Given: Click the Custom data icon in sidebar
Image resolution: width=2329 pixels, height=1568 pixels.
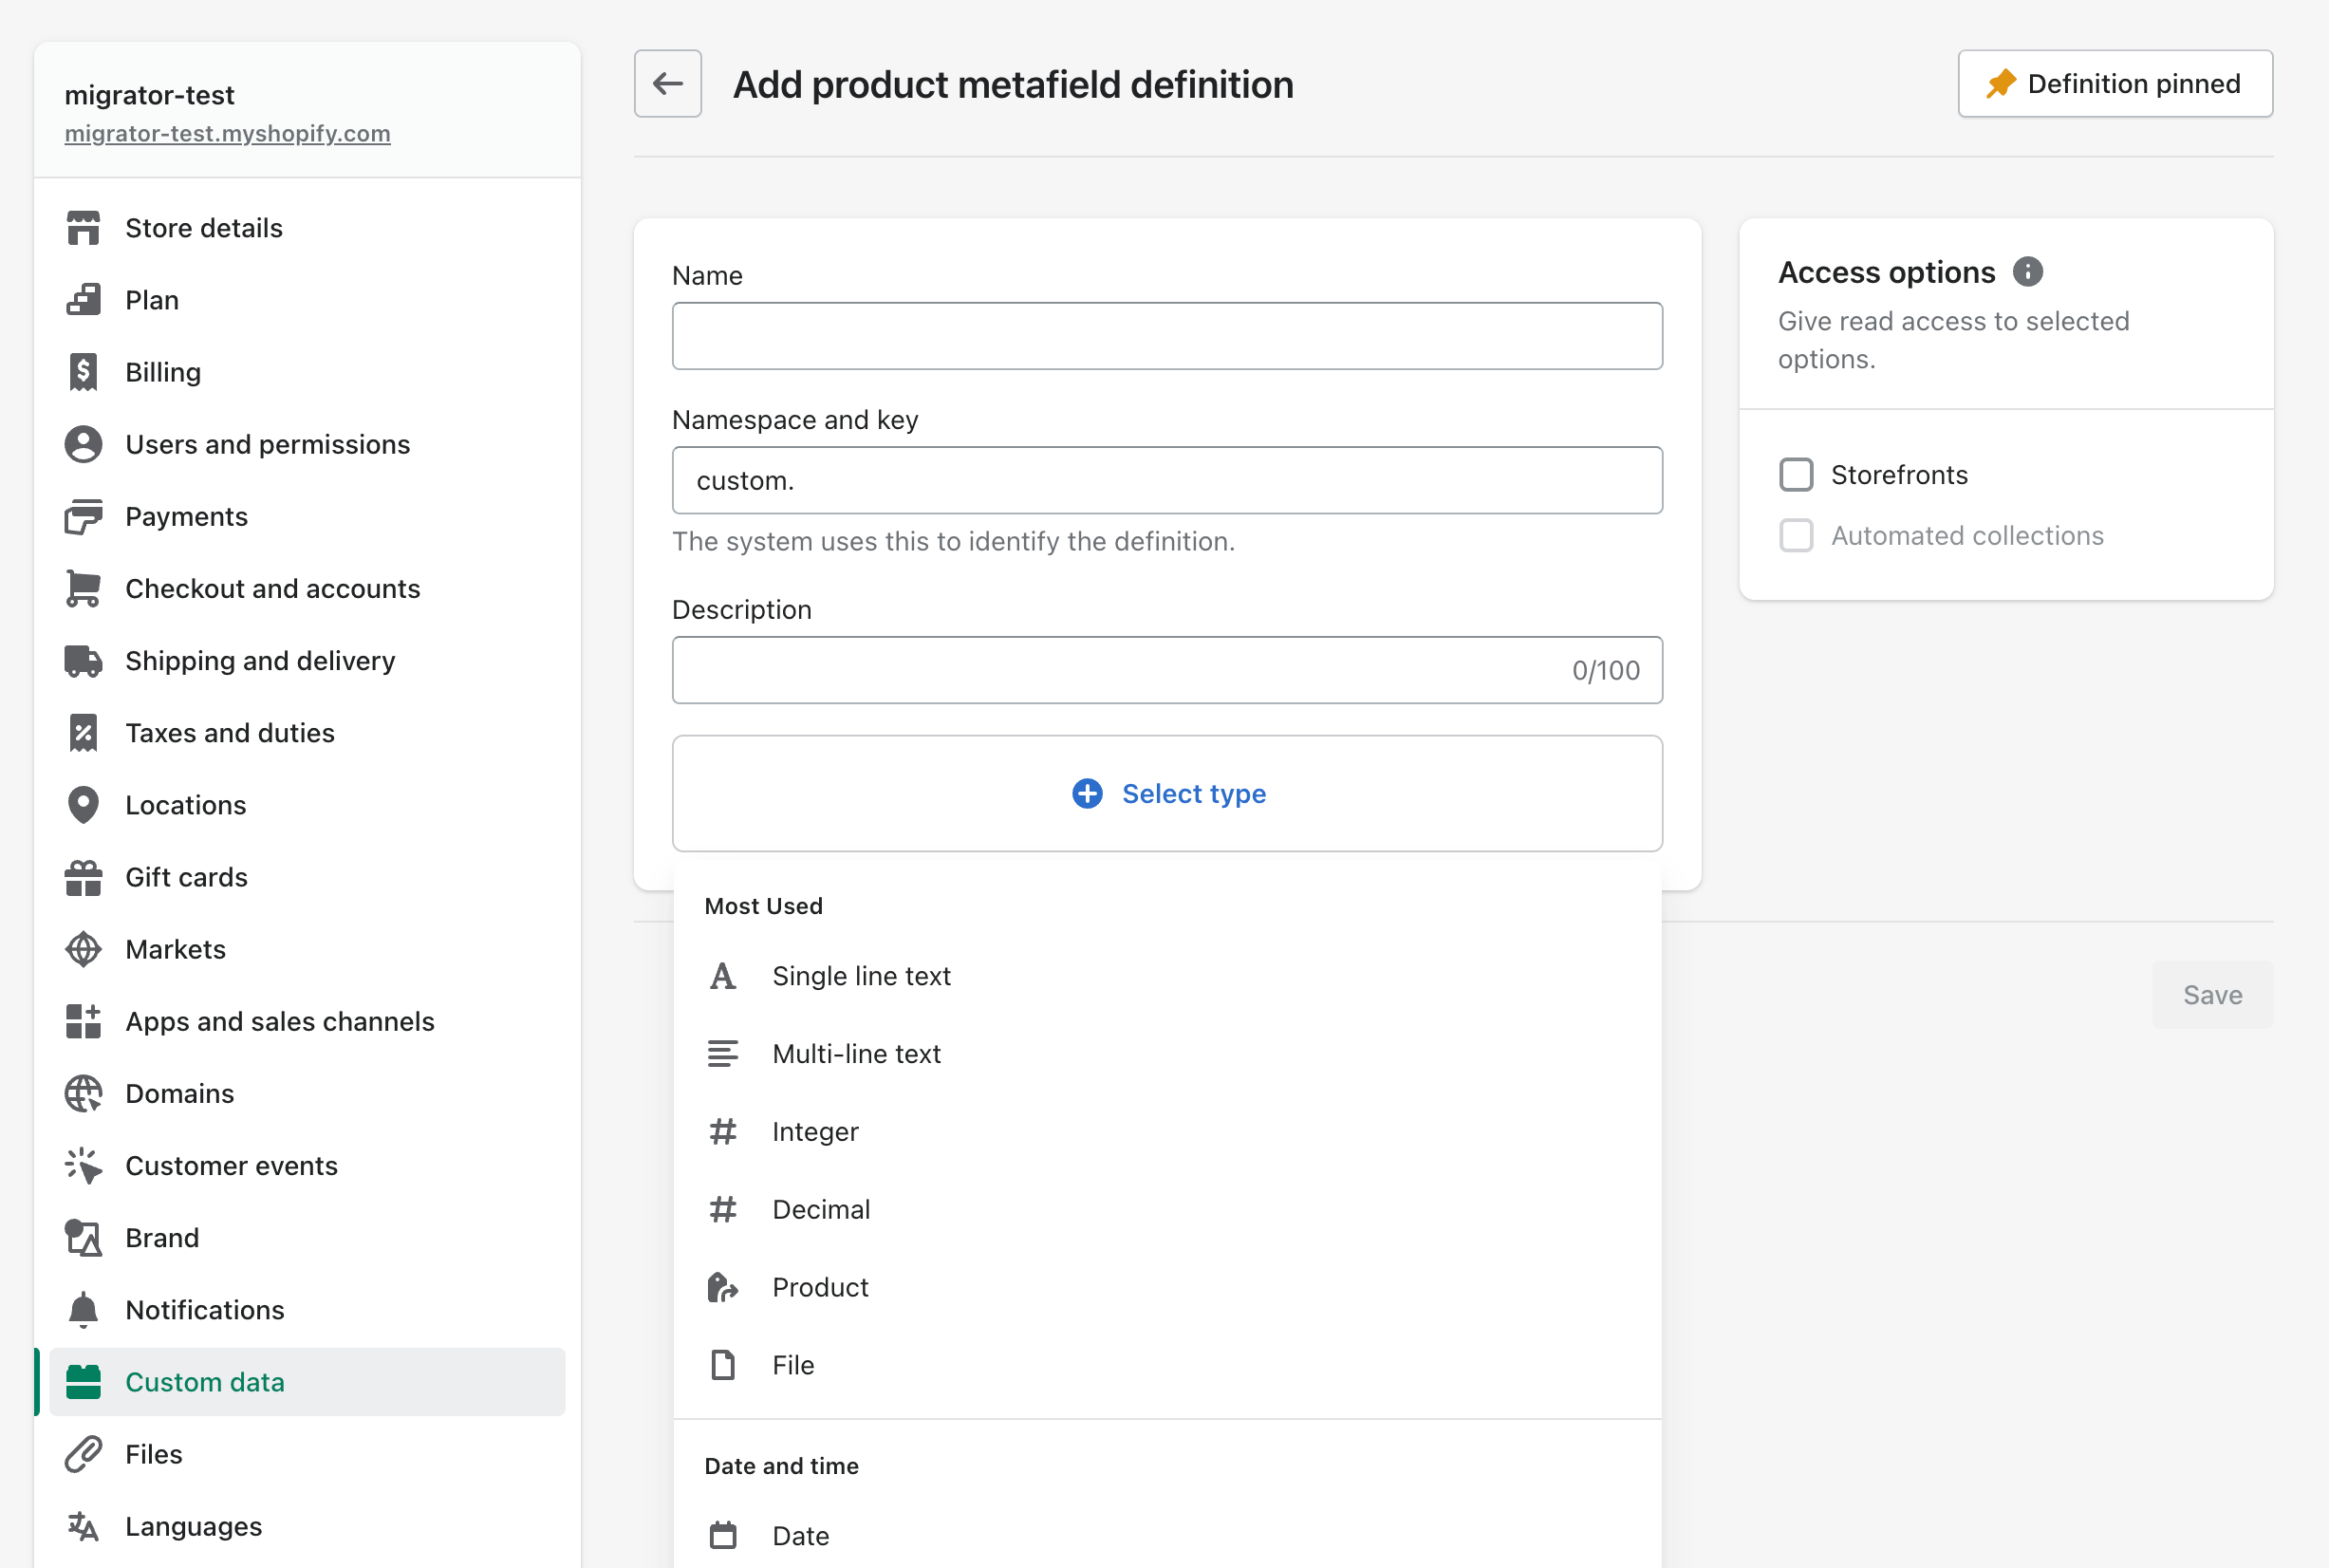Looking at the screenshot, I should pos(84,1382).
